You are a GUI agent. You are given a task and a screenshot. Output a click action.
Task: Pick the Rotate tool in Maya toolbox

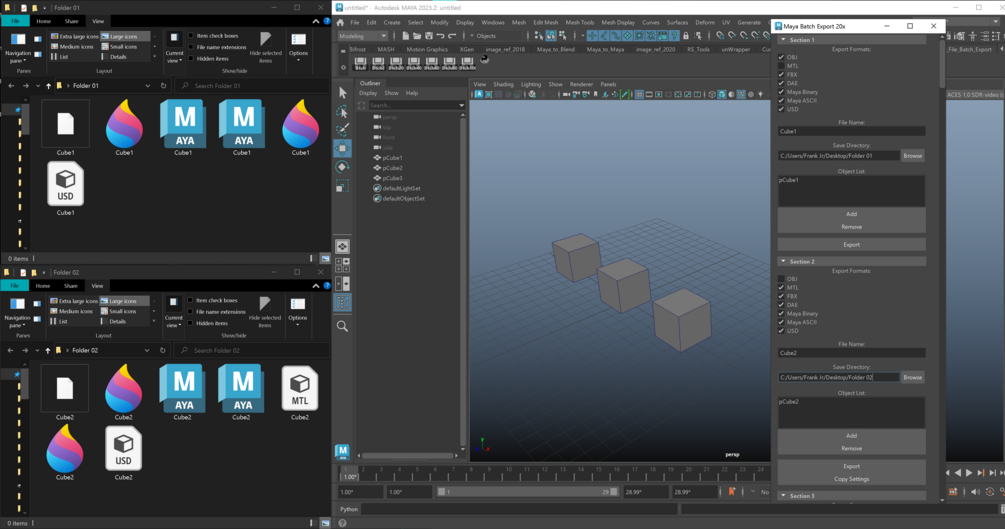[x=342, y=167]
